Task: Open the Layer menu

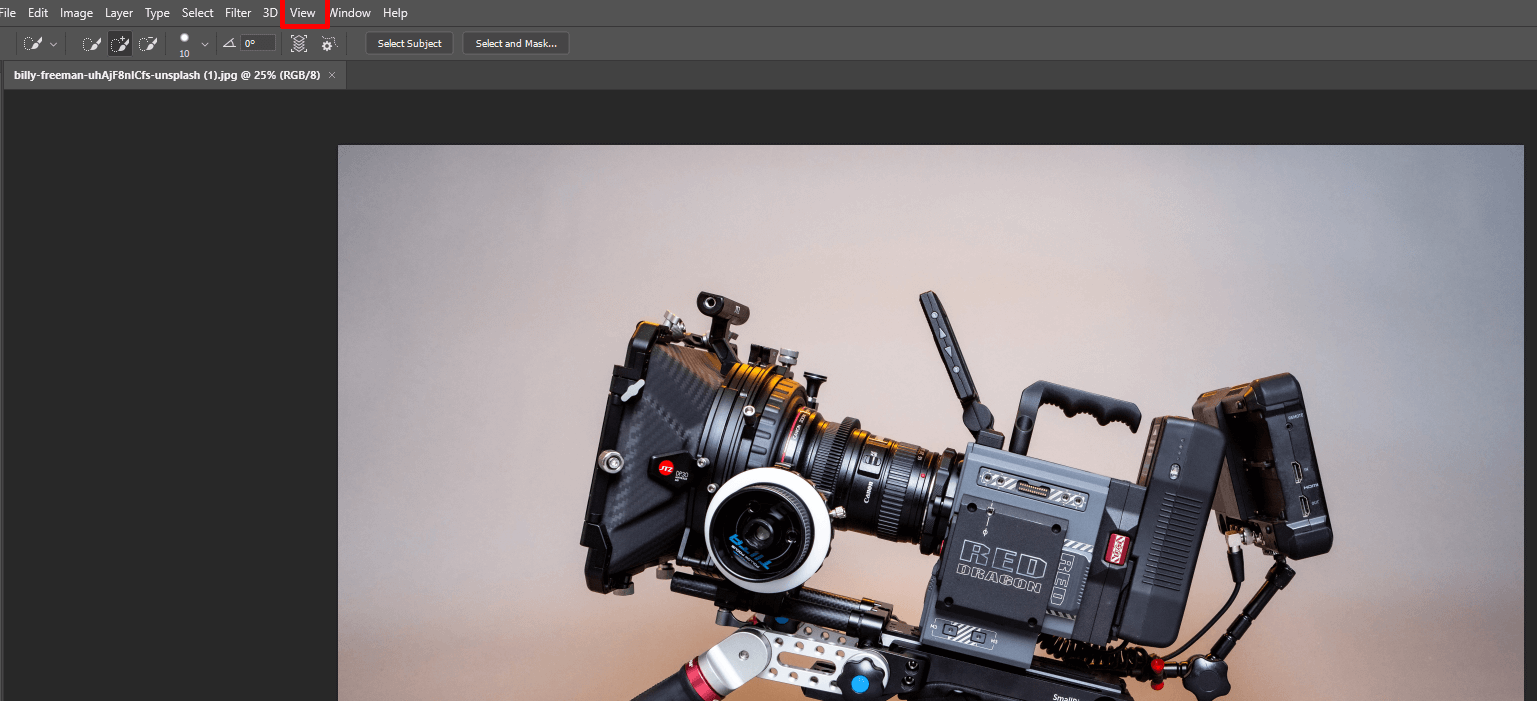Action: tap(119, 13)
